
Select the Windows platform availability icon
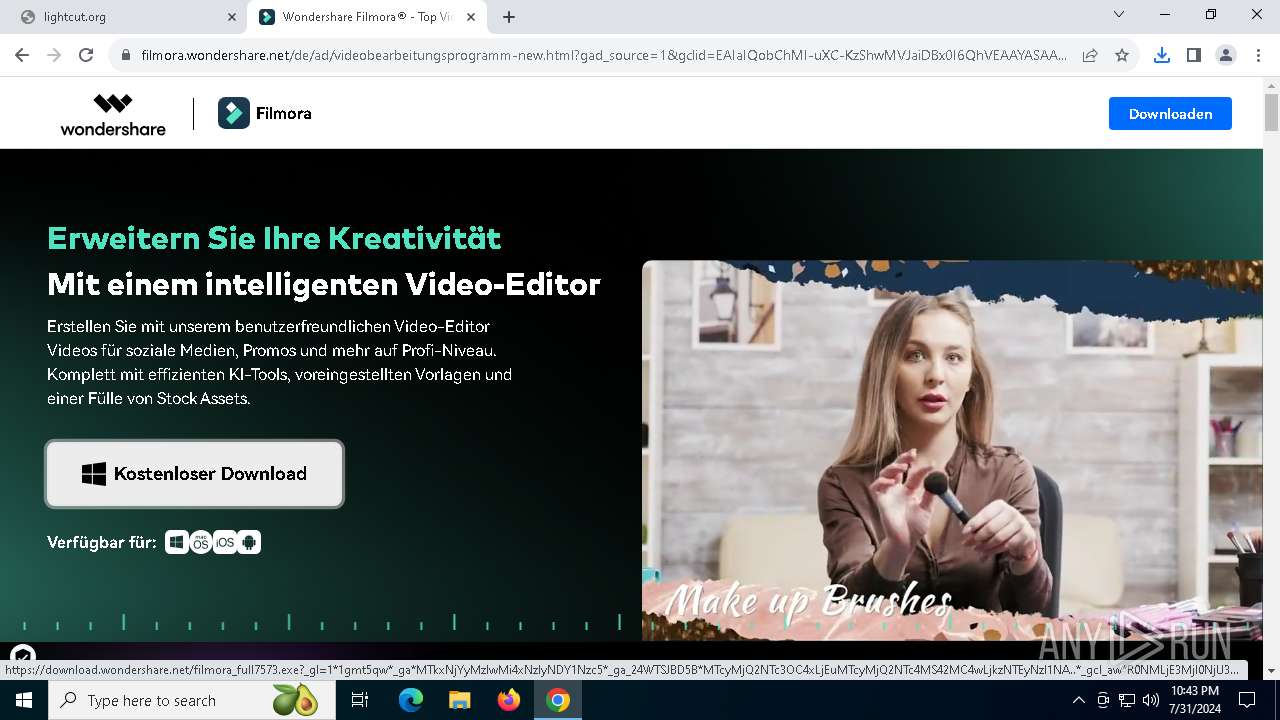pyautogui.click(x=177, y=542)
